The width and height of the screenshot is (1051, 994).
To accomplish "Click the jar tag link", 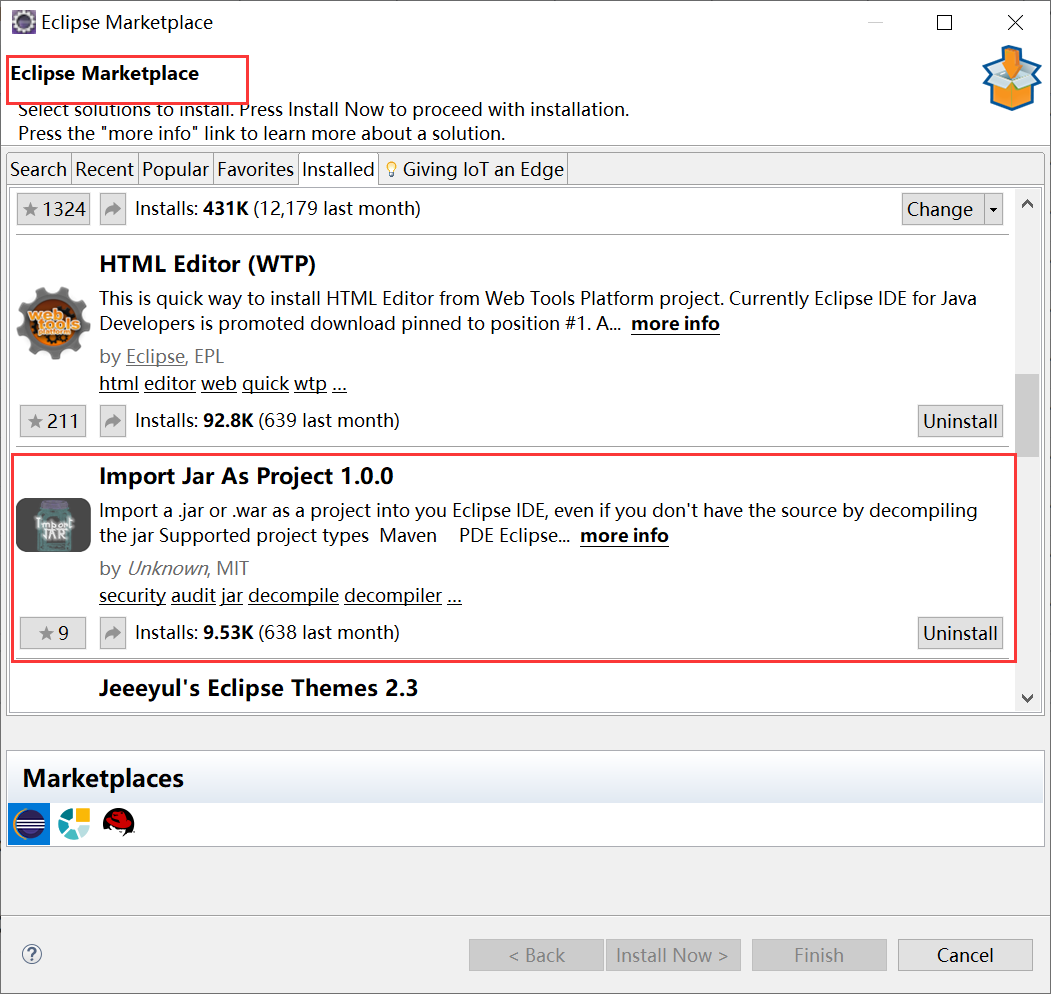I will [231, 595].
